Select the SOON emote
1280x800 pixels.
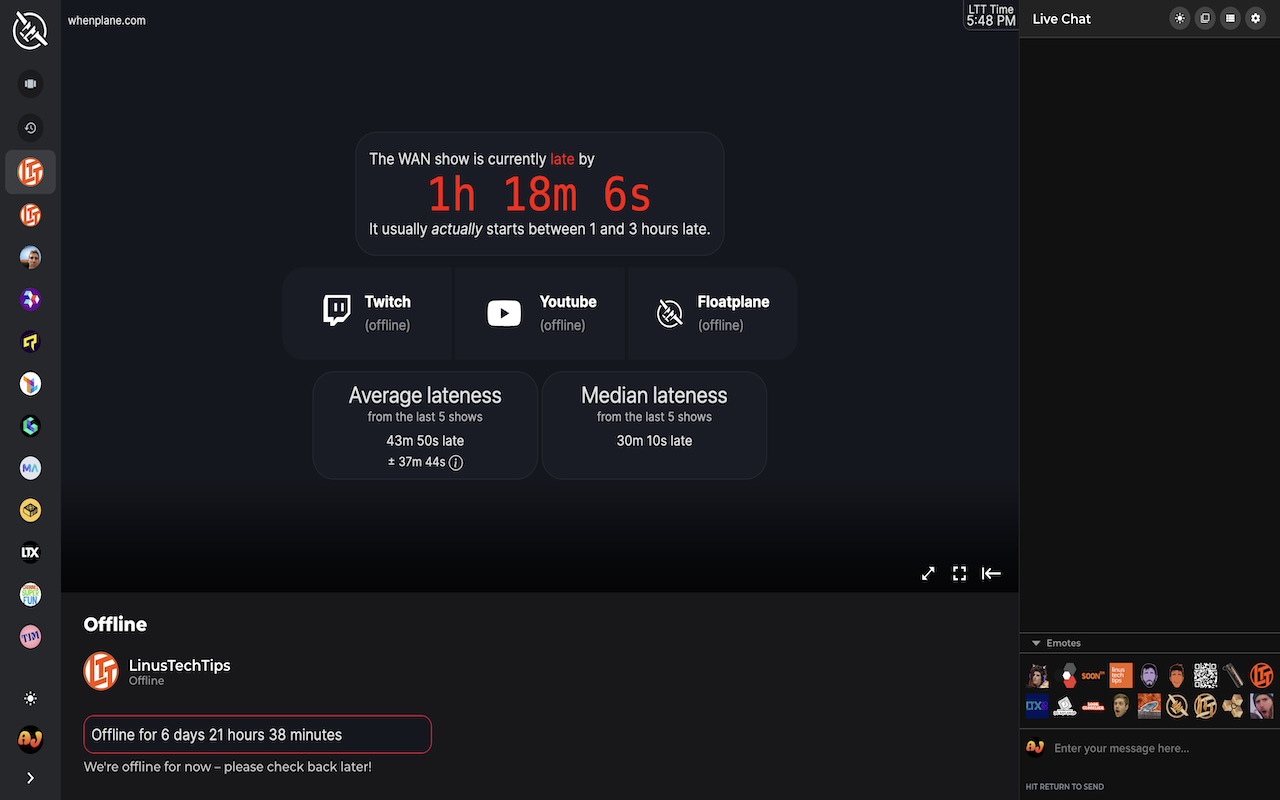[1093, 675]
